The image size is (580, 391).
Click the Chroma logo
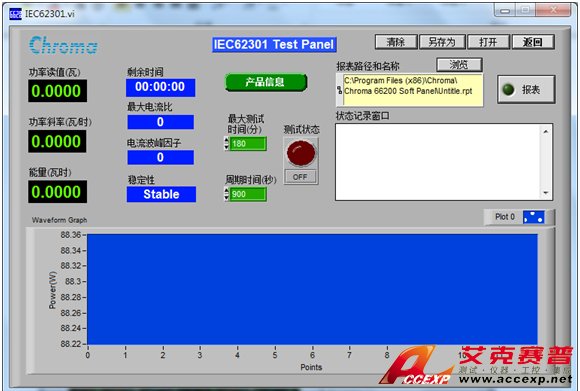[63, 46]
